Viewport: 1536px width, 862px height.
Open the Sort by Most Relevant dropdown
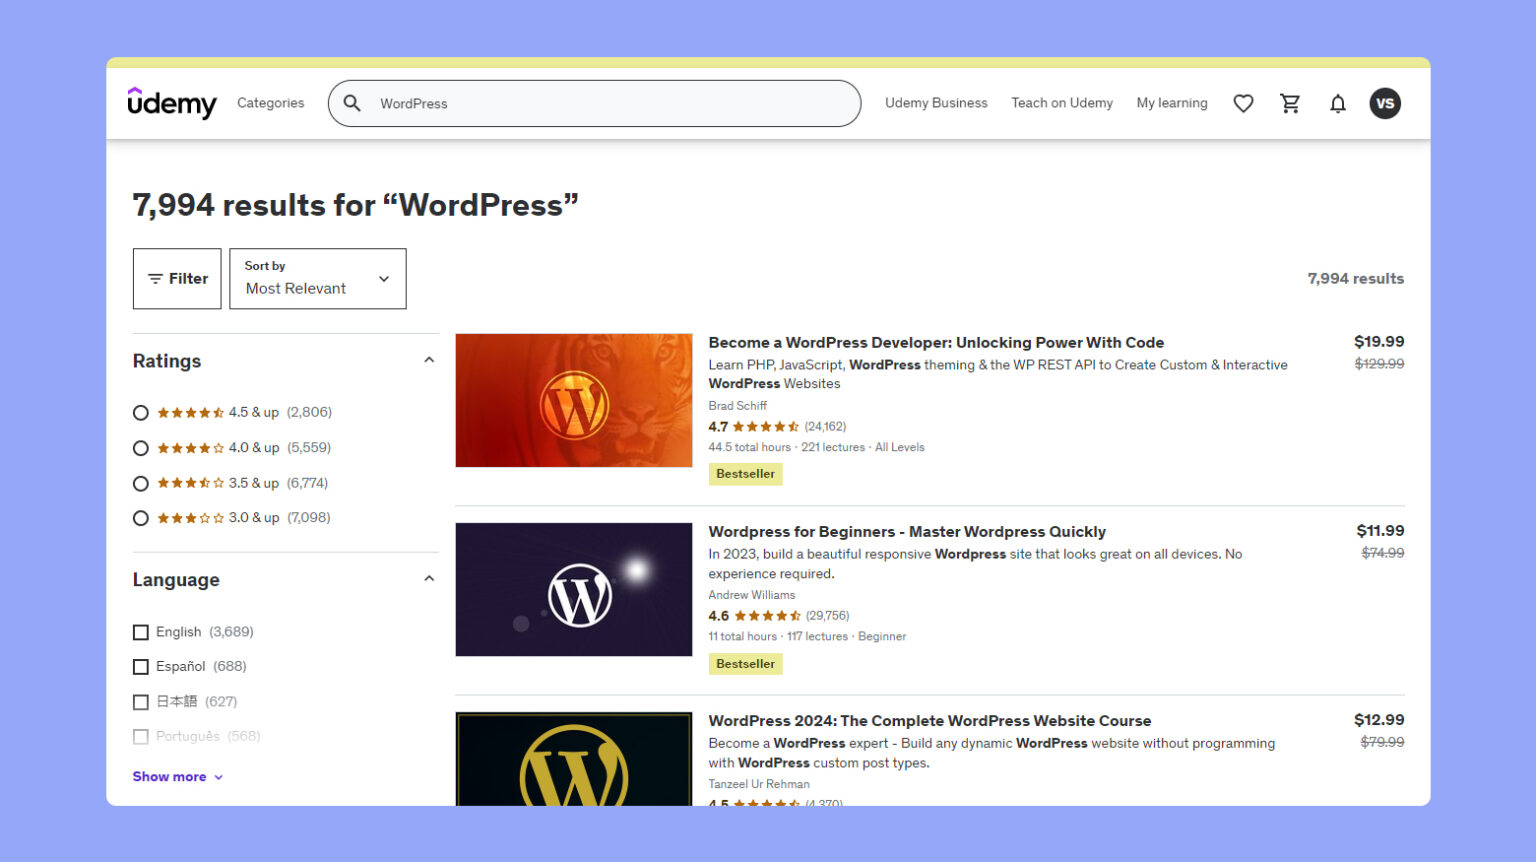317,279
